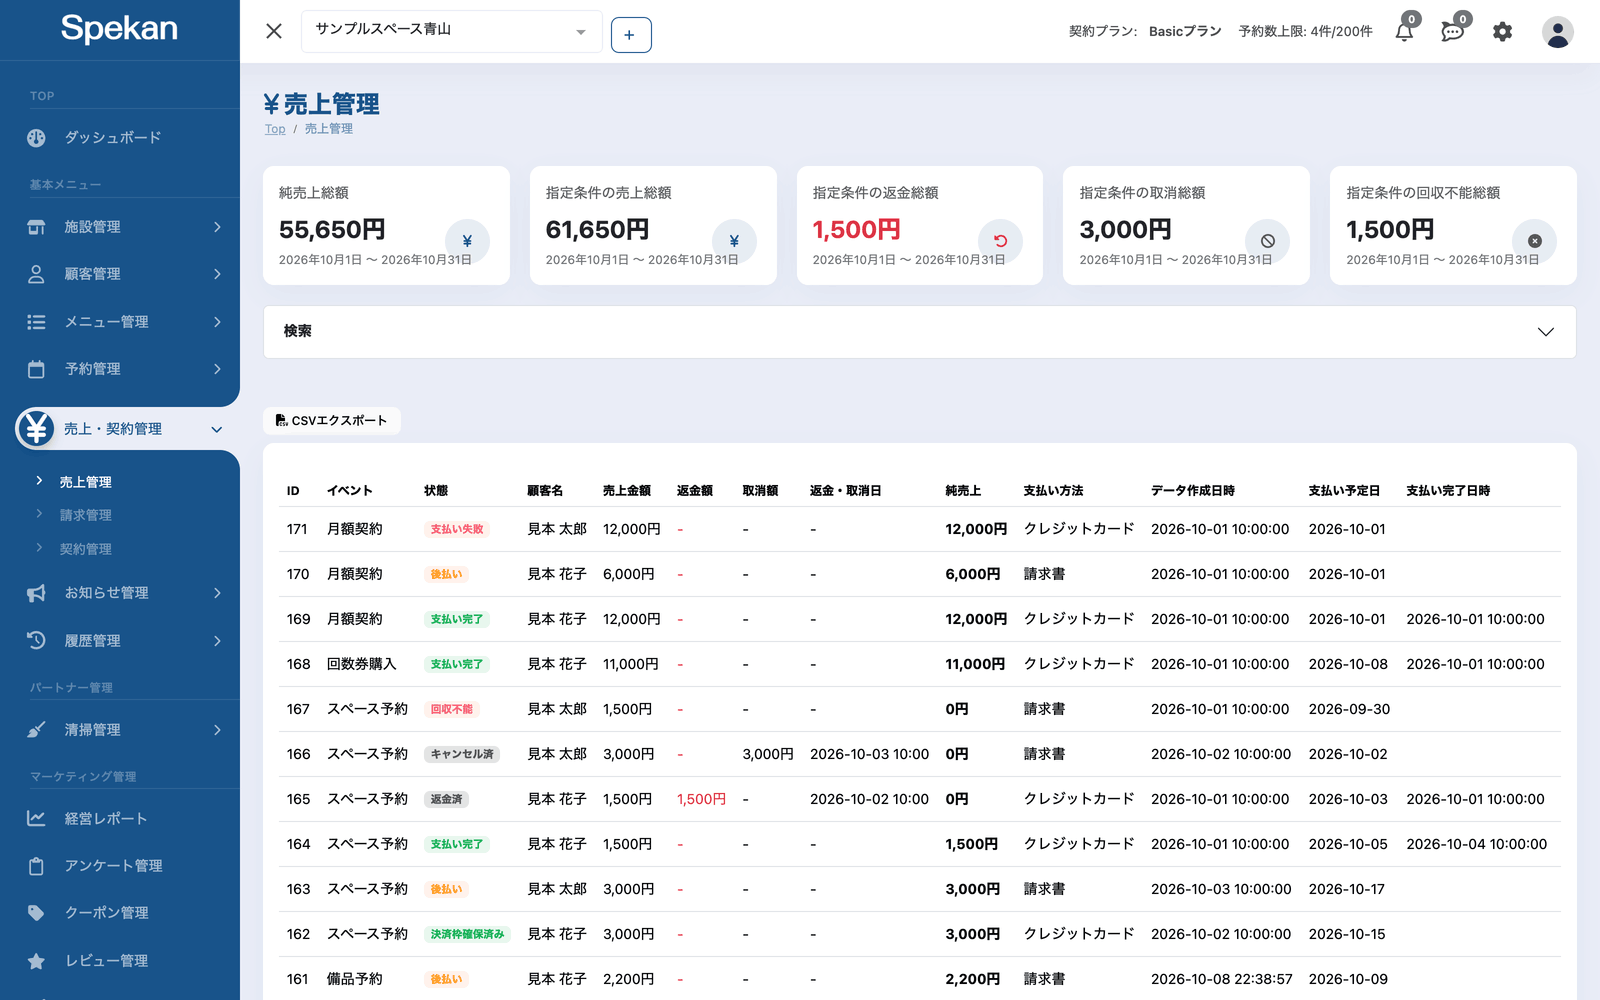Click the アンケート管理 clipboard icon
Screen dimensions: 1600x1000
[36, 866]
